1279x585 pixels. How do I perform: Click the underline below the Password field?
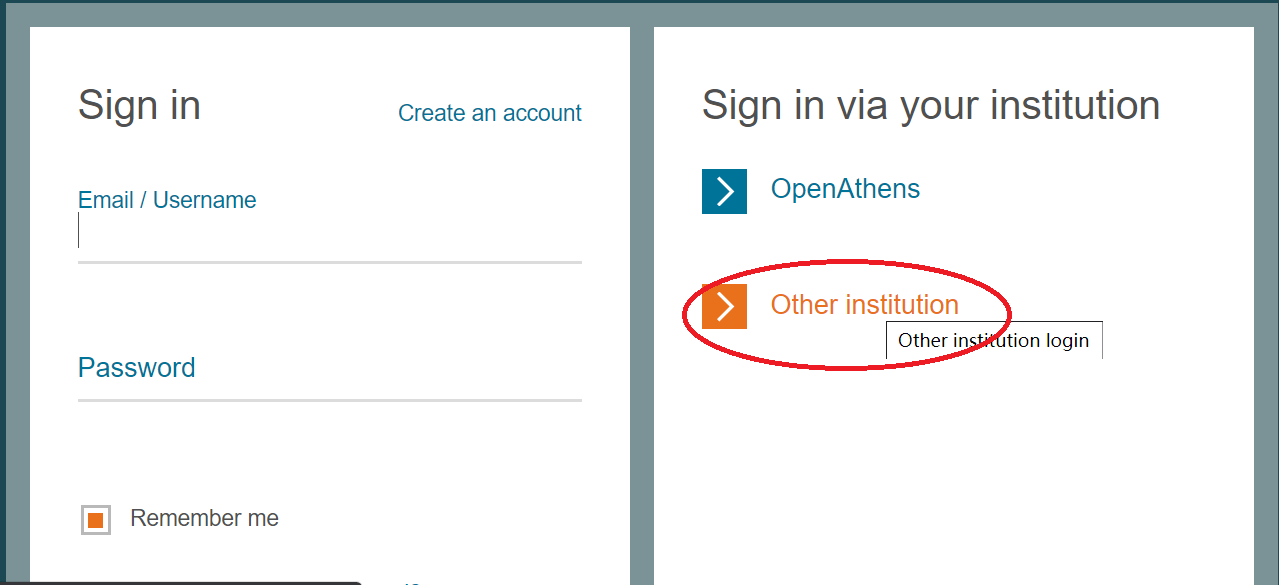click(x=330, y=400)
